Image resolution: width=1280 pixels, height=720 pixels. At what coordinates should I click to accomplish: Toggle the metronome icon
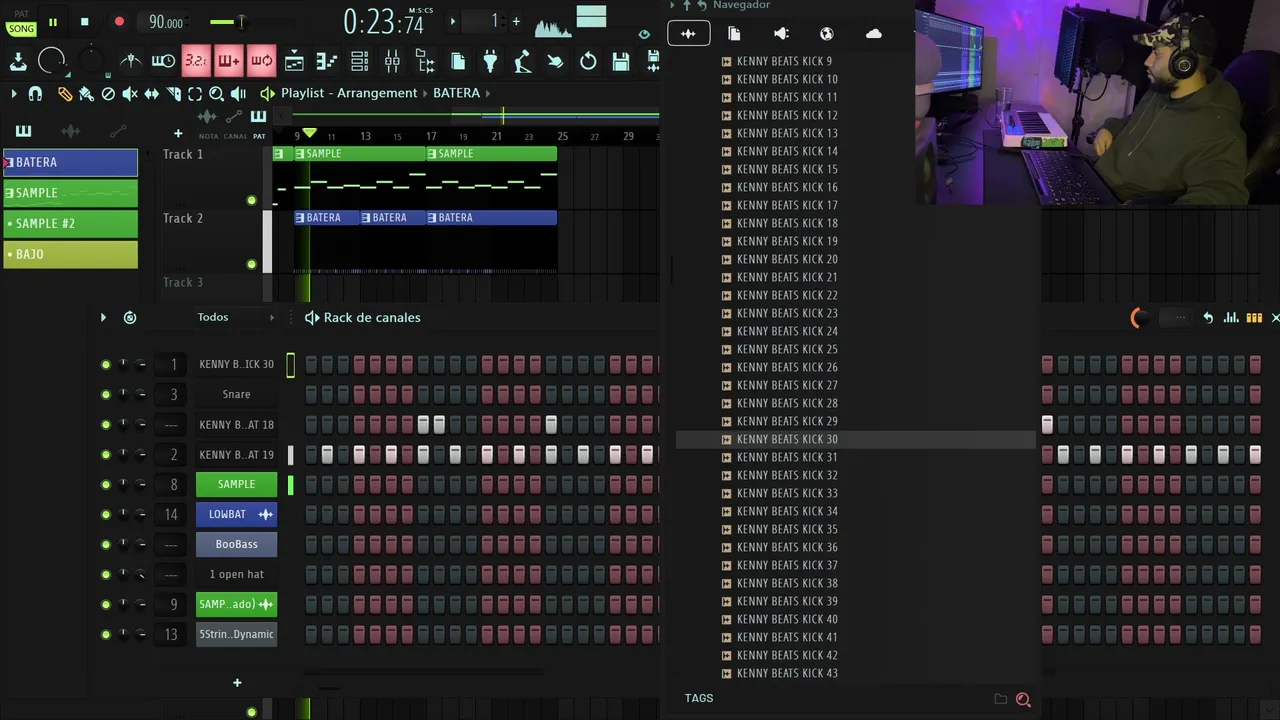pyautogui.click(x=131, y=61)
